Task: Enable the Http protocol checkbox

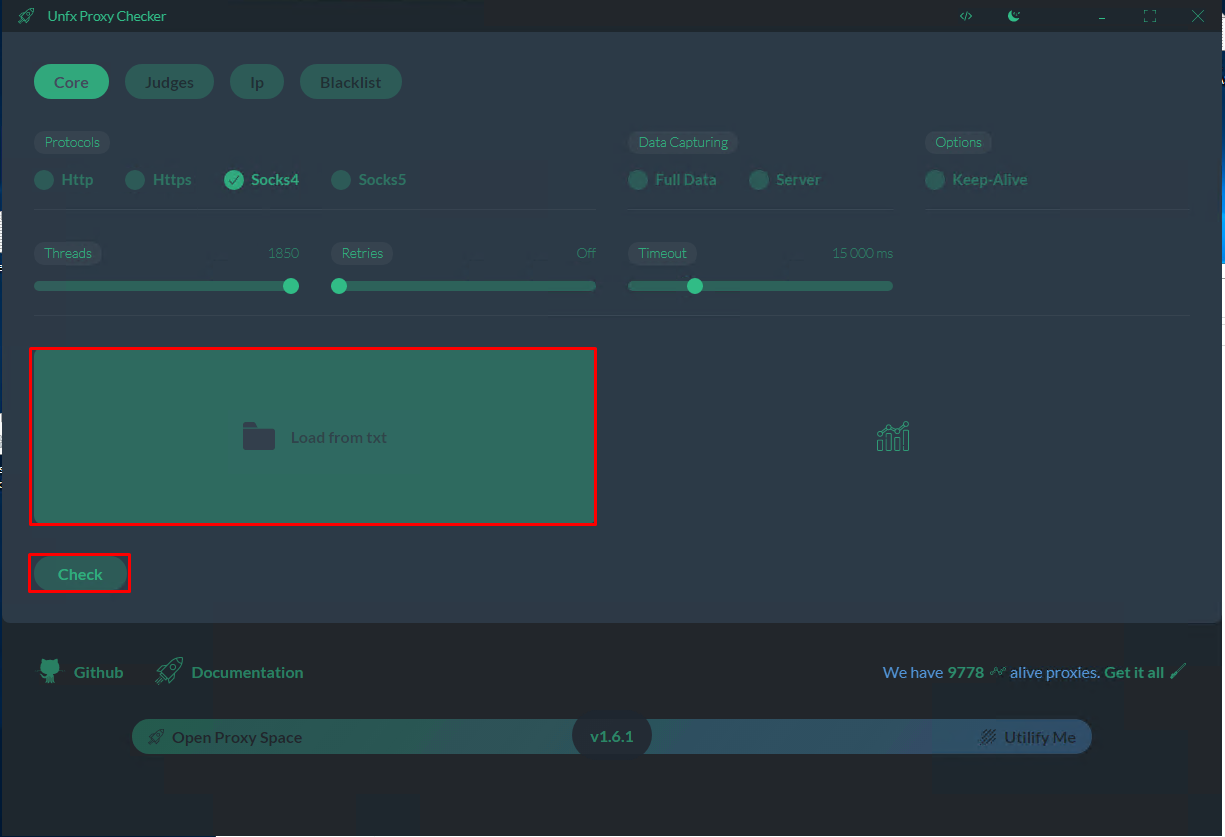Action: [x=44, y=180]
